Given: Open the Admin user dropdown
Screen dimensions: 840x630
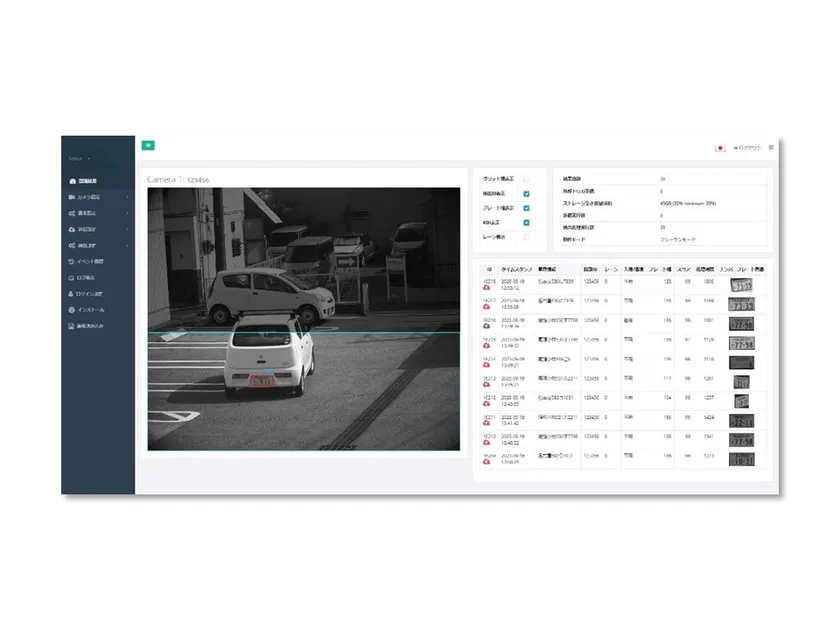Looking at the screenshot, I should coord(79,159).
